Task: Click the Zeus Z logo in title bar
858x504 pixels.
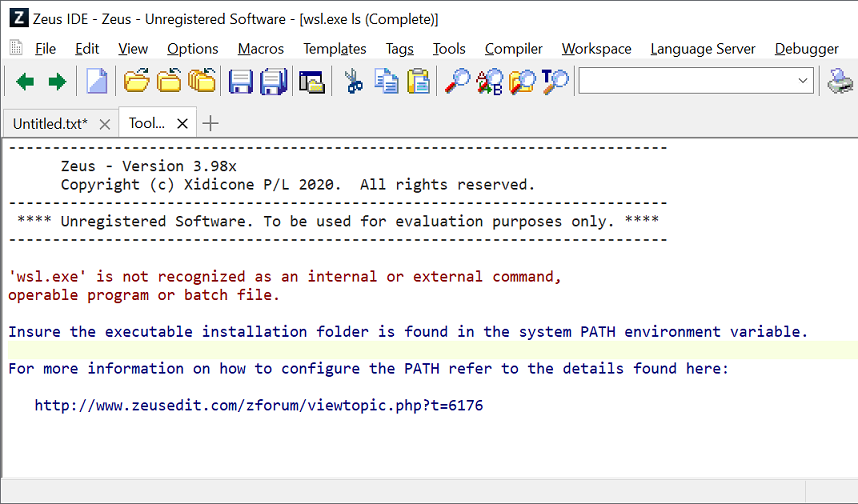Action: (19, 18)
